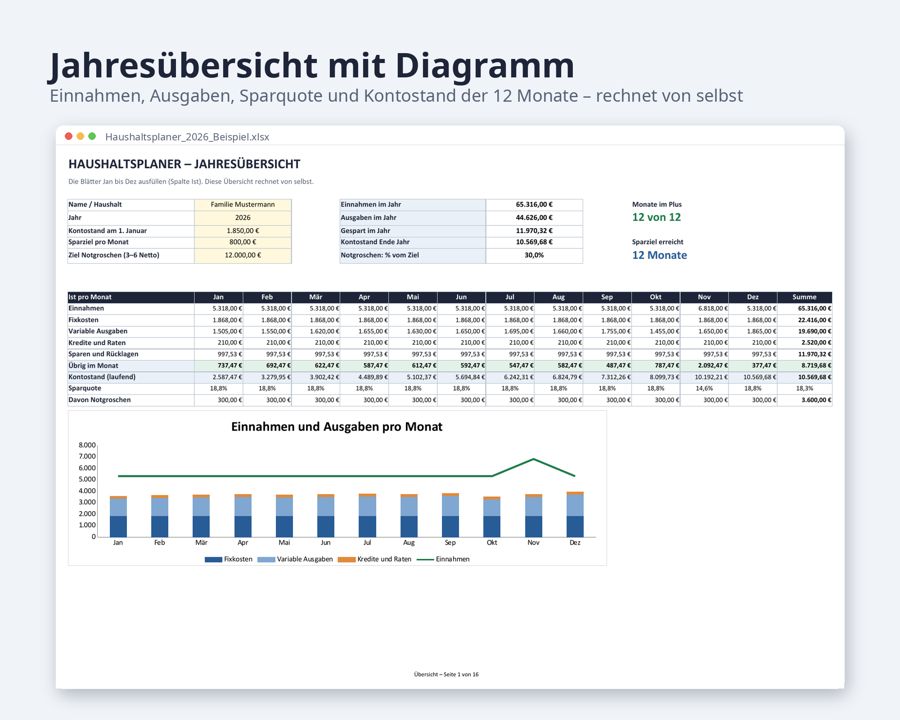Click the 'Gespart im Jahr' label
Screen dimensions: 900x720
click(366, 230)
